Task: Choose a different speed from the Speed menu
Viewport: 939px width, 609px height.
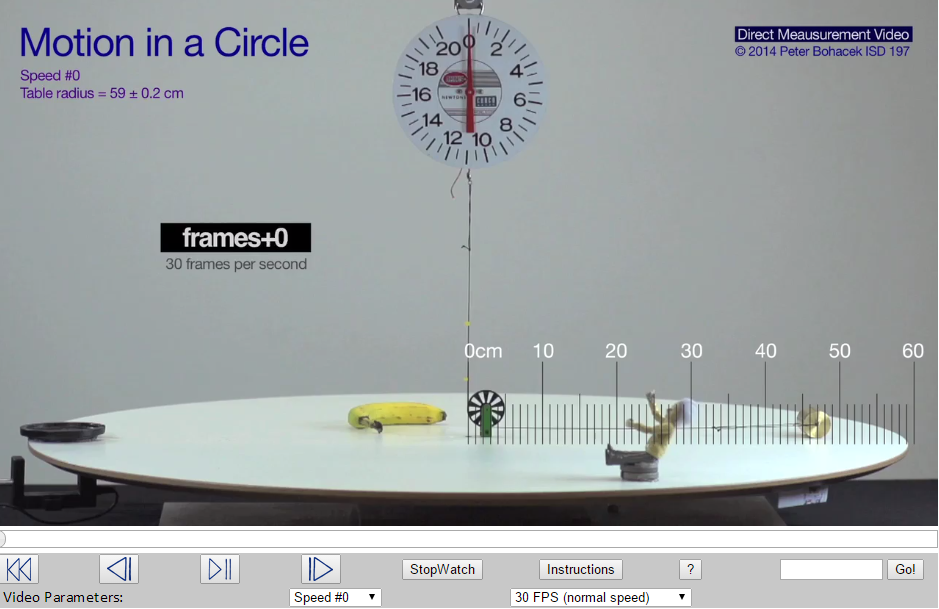Action: click(x=334, y=596)
